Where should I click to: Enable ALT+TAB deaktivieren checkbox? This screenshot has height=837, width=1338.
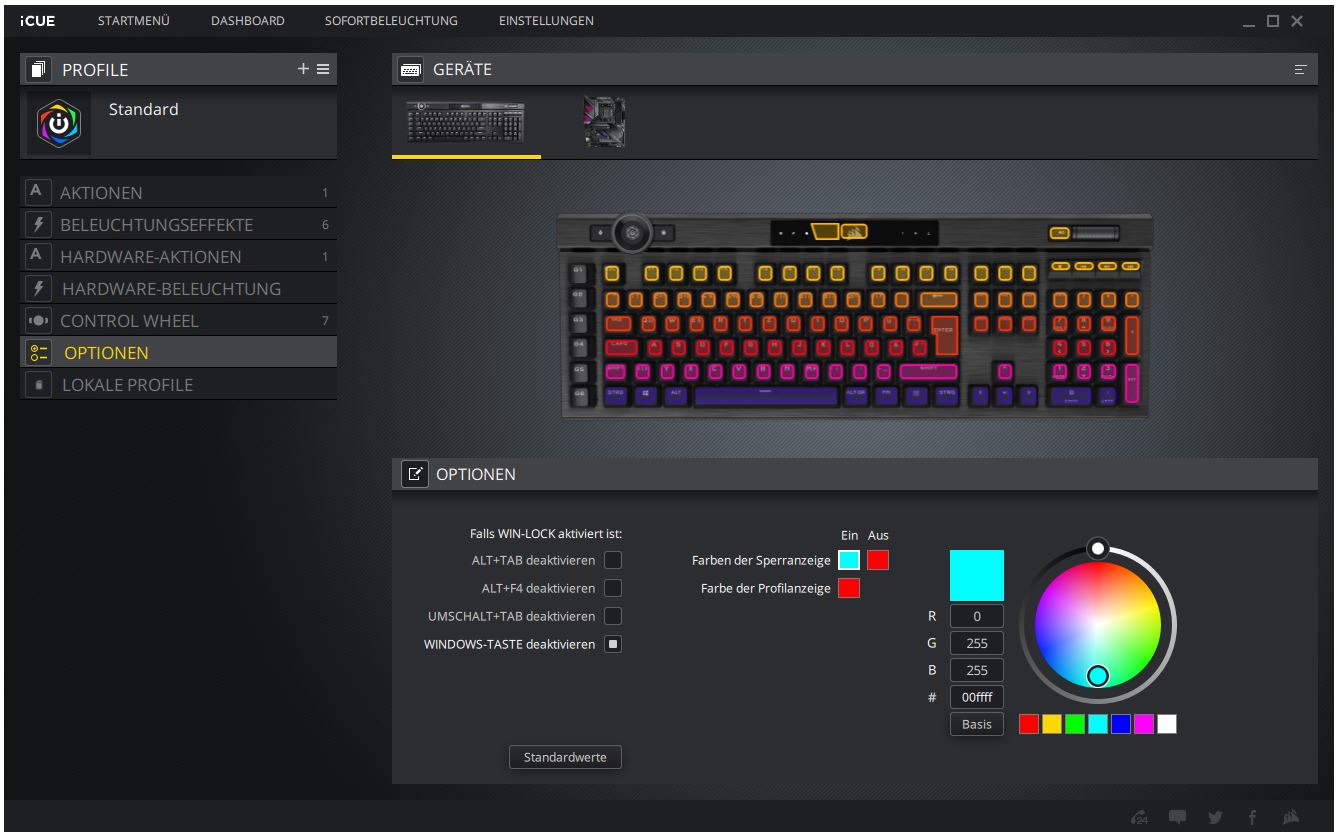[x=613, y=559]
